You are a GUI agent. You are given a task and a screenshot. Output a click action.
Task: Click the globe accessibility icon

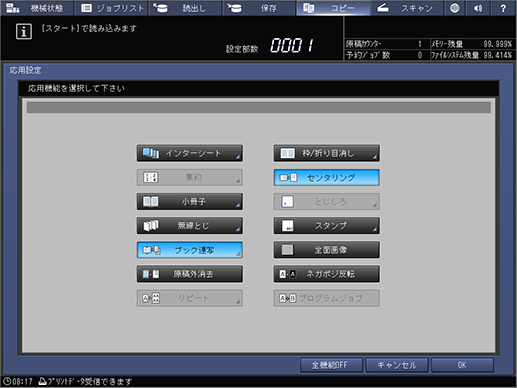455,8
